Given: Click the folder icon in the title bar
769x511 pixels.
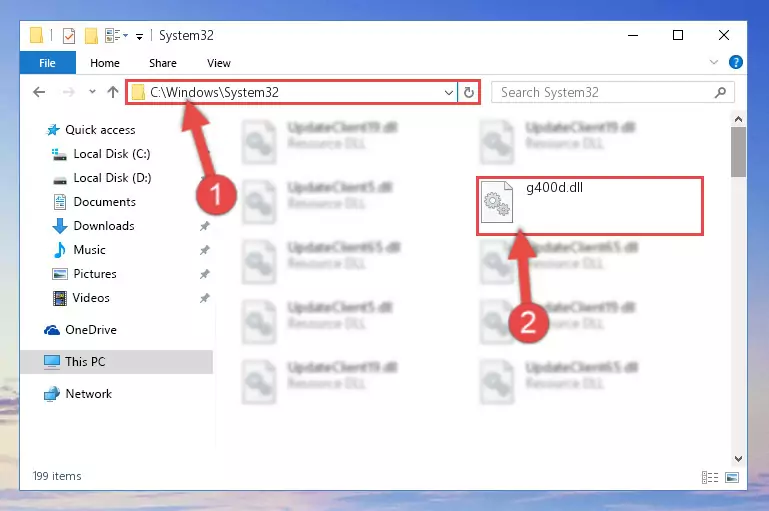Looking at the screenshot, I should (36, 35).
